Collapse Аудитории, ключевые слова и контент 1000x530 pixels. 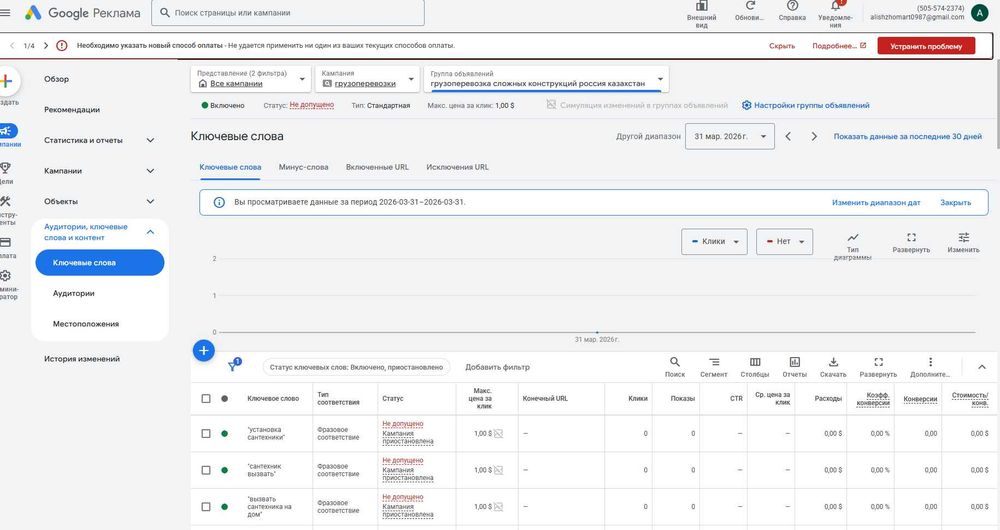151,232
